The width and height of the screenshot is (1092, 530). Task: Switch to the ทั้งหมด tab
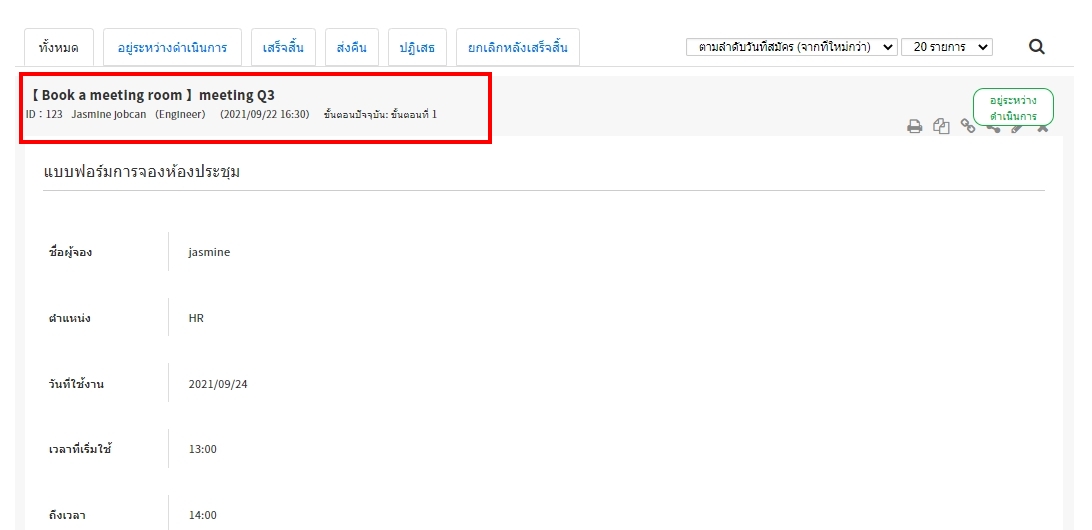click(59, 47)
